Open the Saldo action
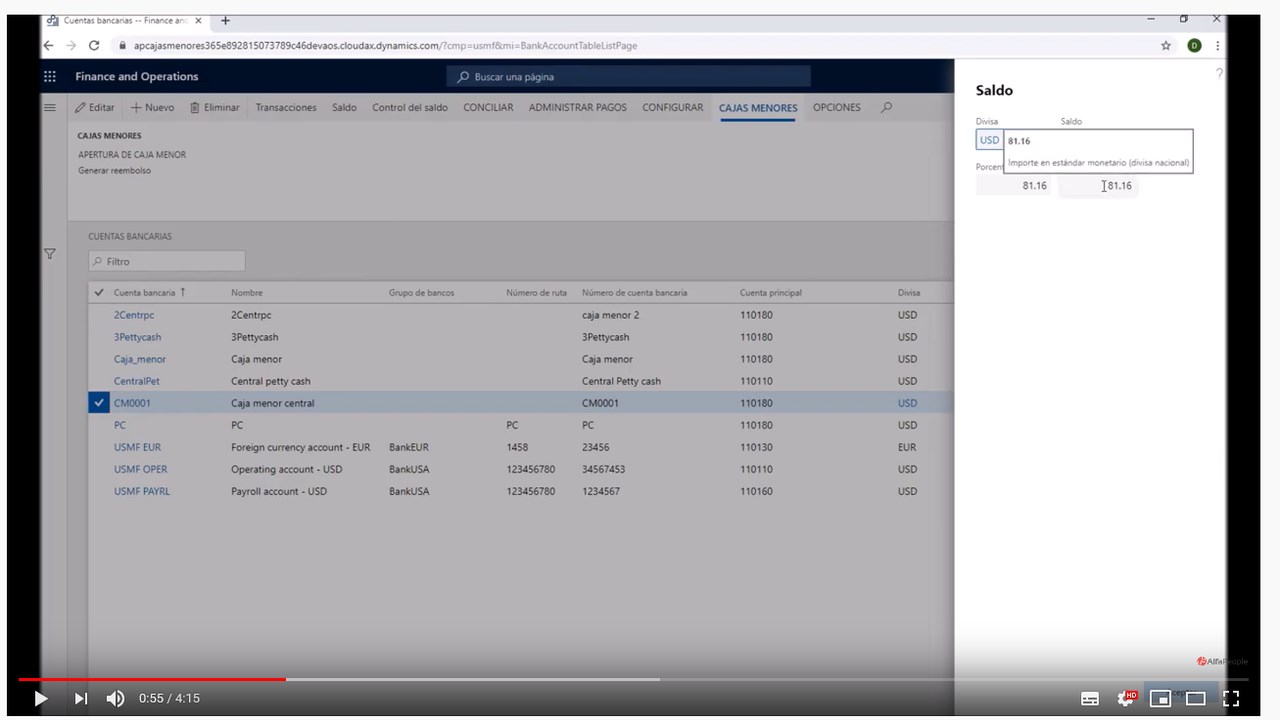Image resolution: width=1280 pixels, height=720 pixels. pos(344,107)
